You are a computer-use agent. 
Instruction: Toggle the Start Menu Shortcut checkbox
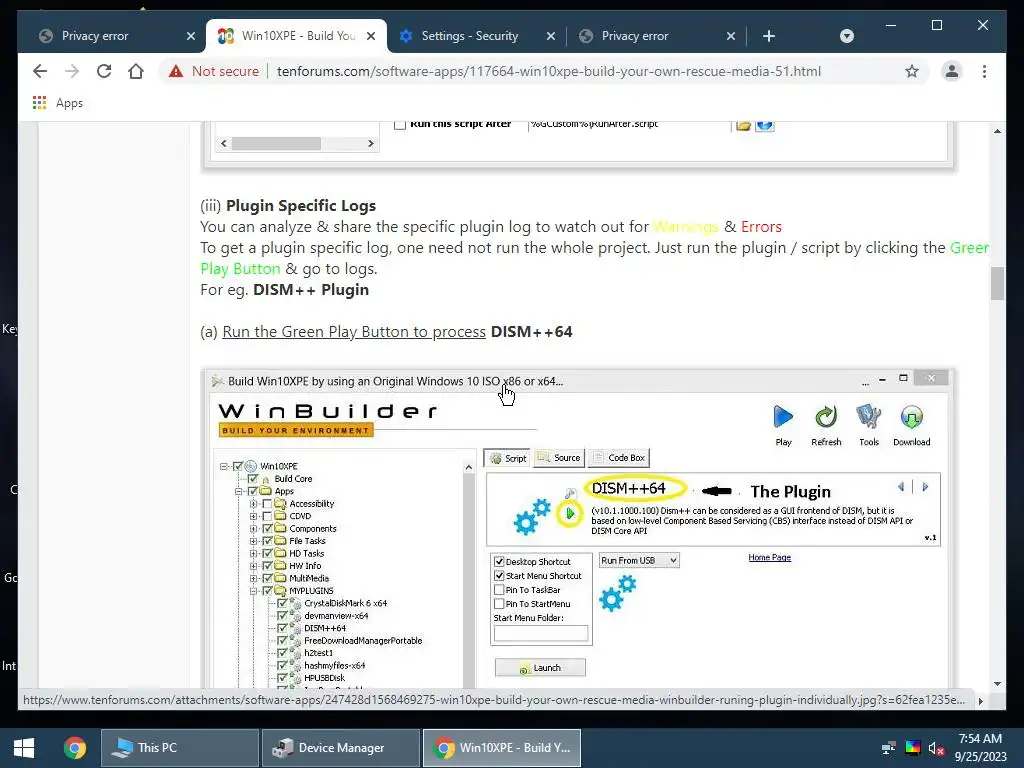click(x=500, y=575)
